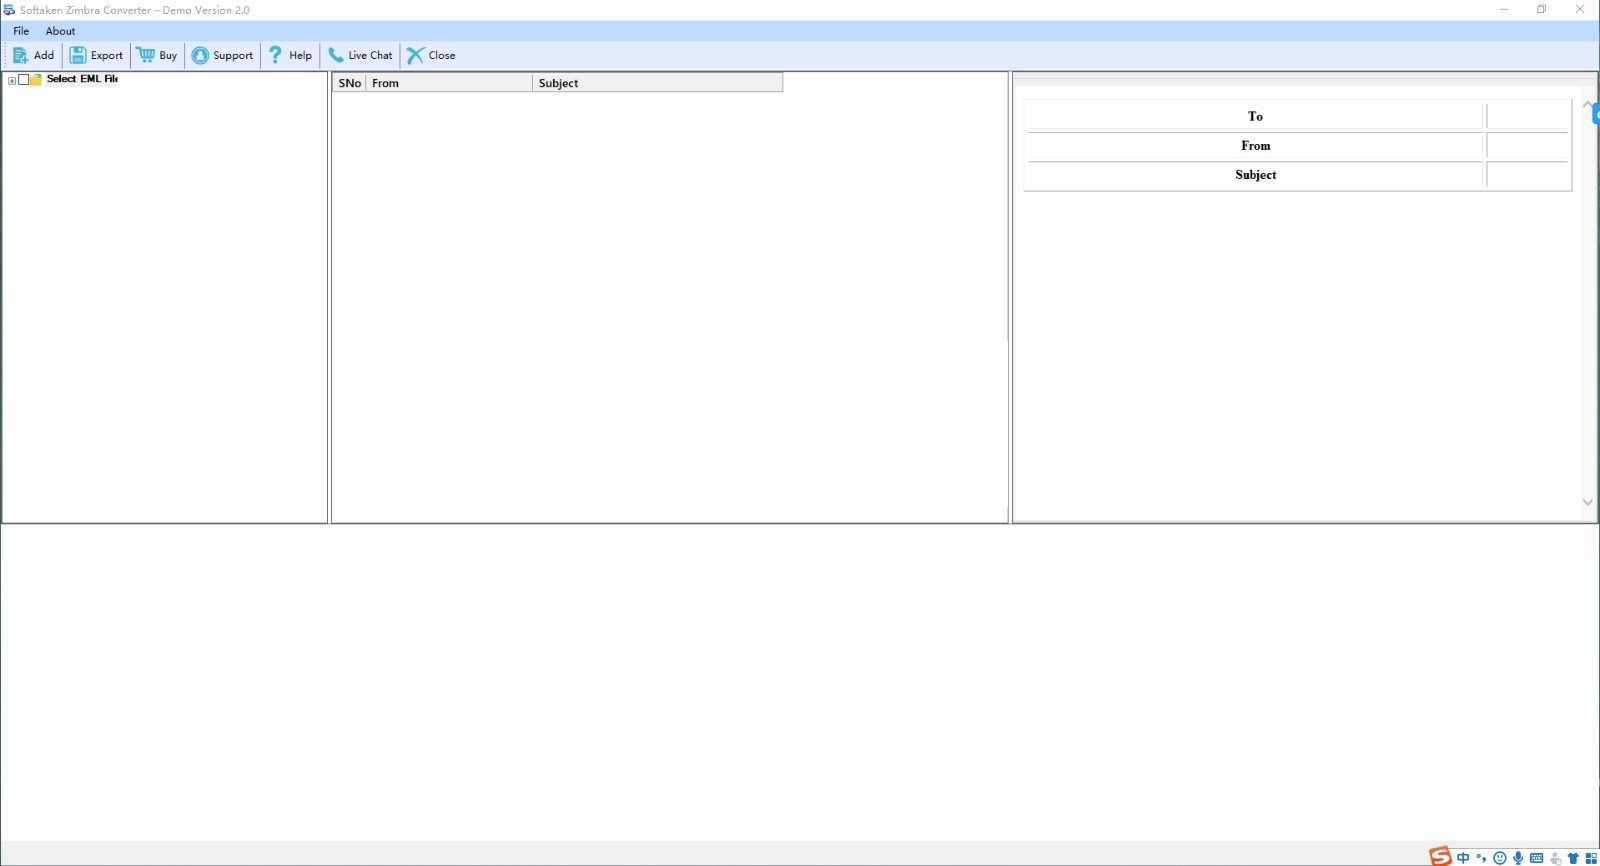Click the application icon in title bar
The height and width of the screenshot is (866, 1600).
(9, 10)
